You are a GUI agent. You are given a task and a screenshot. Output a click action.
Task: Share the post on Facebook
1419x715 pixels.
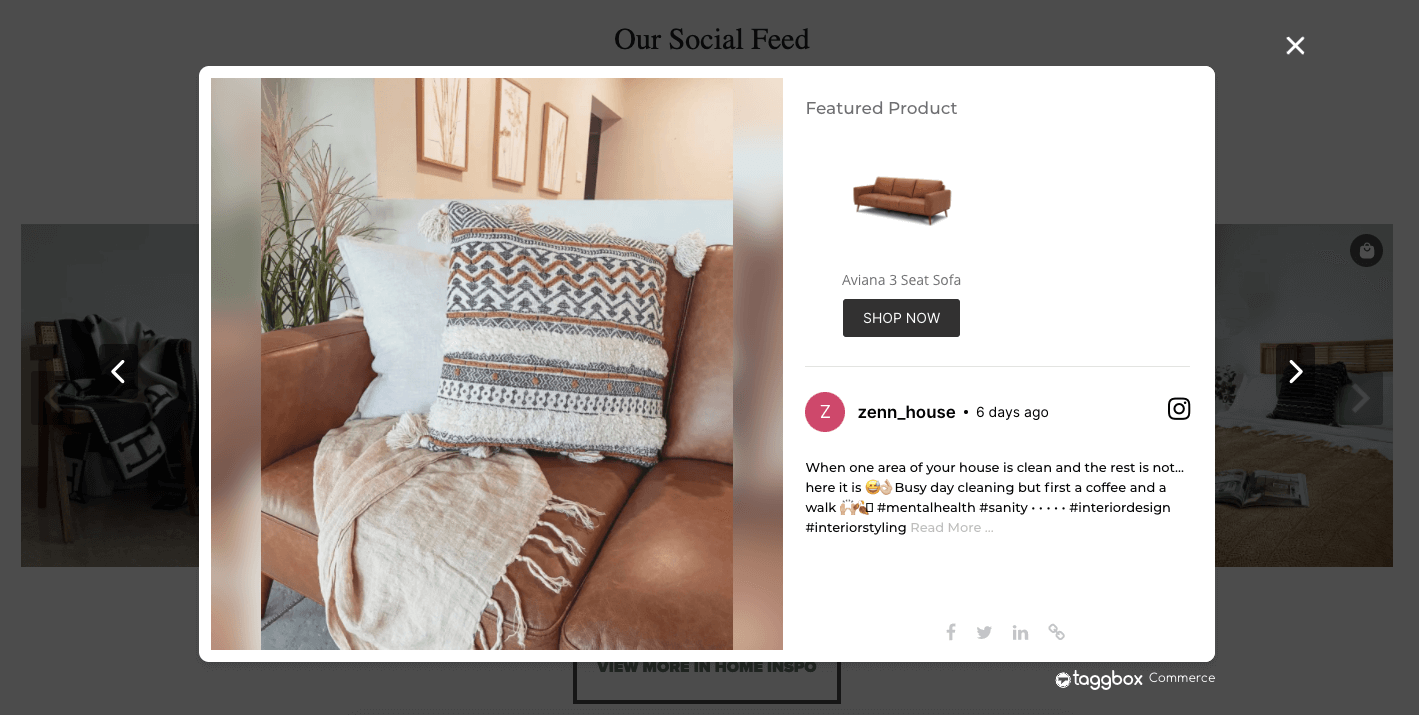[x=951, y=632]
